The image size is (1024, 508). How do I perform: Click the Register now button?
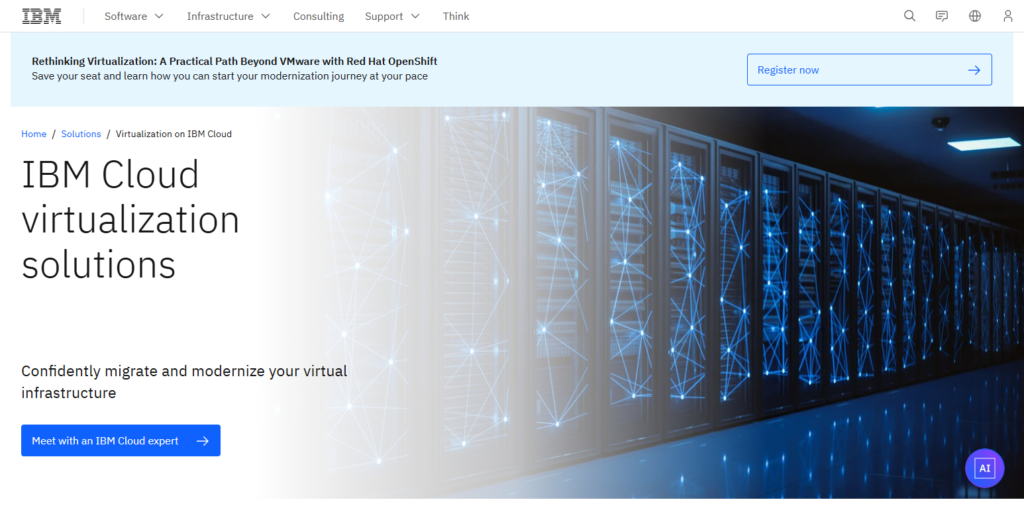pos(869,70)
